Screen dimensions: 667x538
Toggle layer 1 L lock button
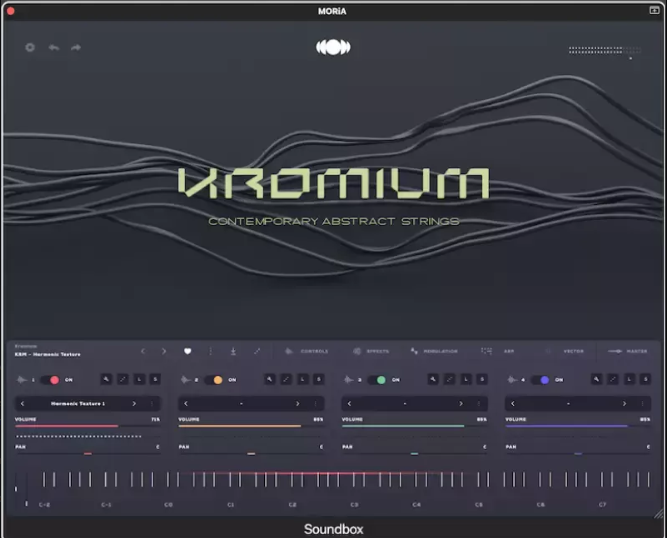point(139,379)
